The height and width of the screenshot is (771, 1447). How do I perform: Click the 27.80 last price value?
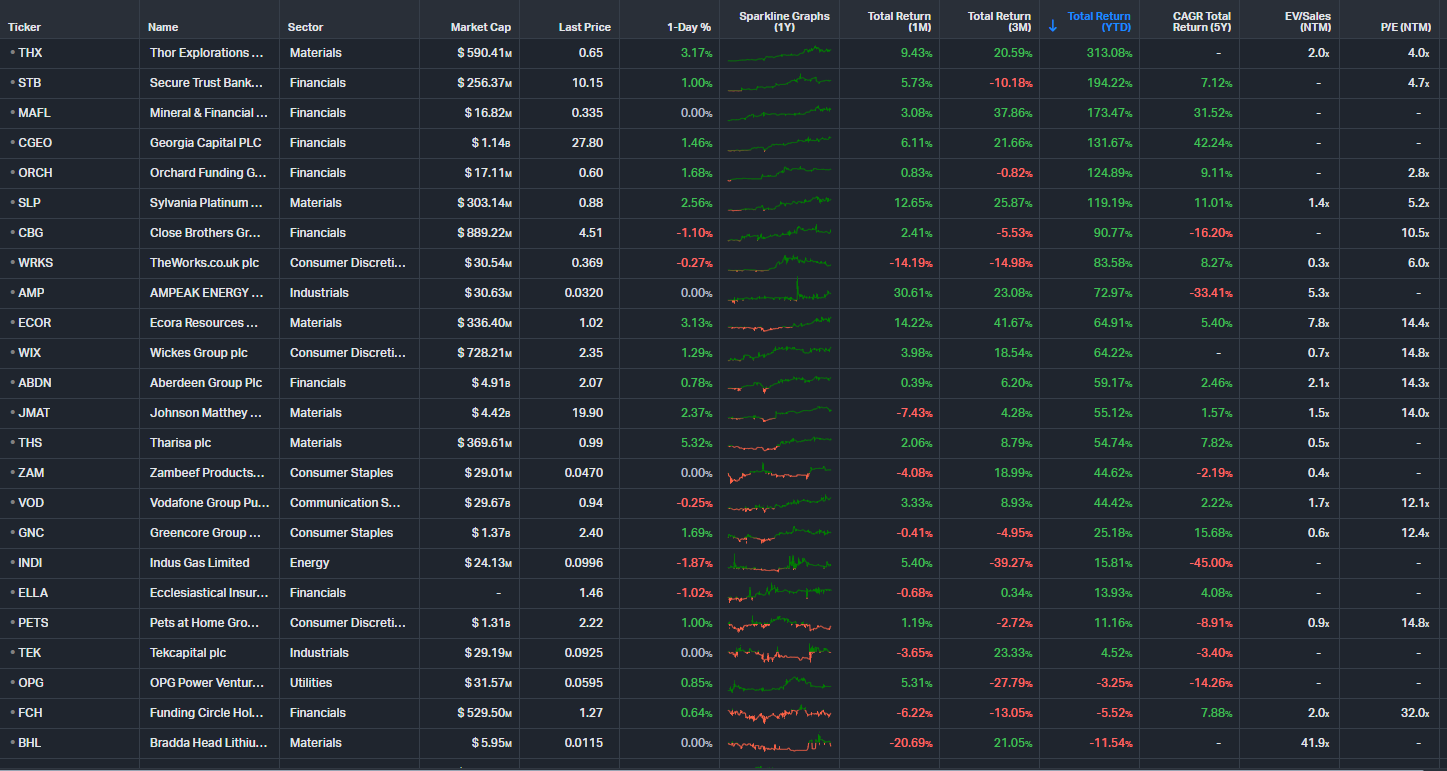coord(587,143)
